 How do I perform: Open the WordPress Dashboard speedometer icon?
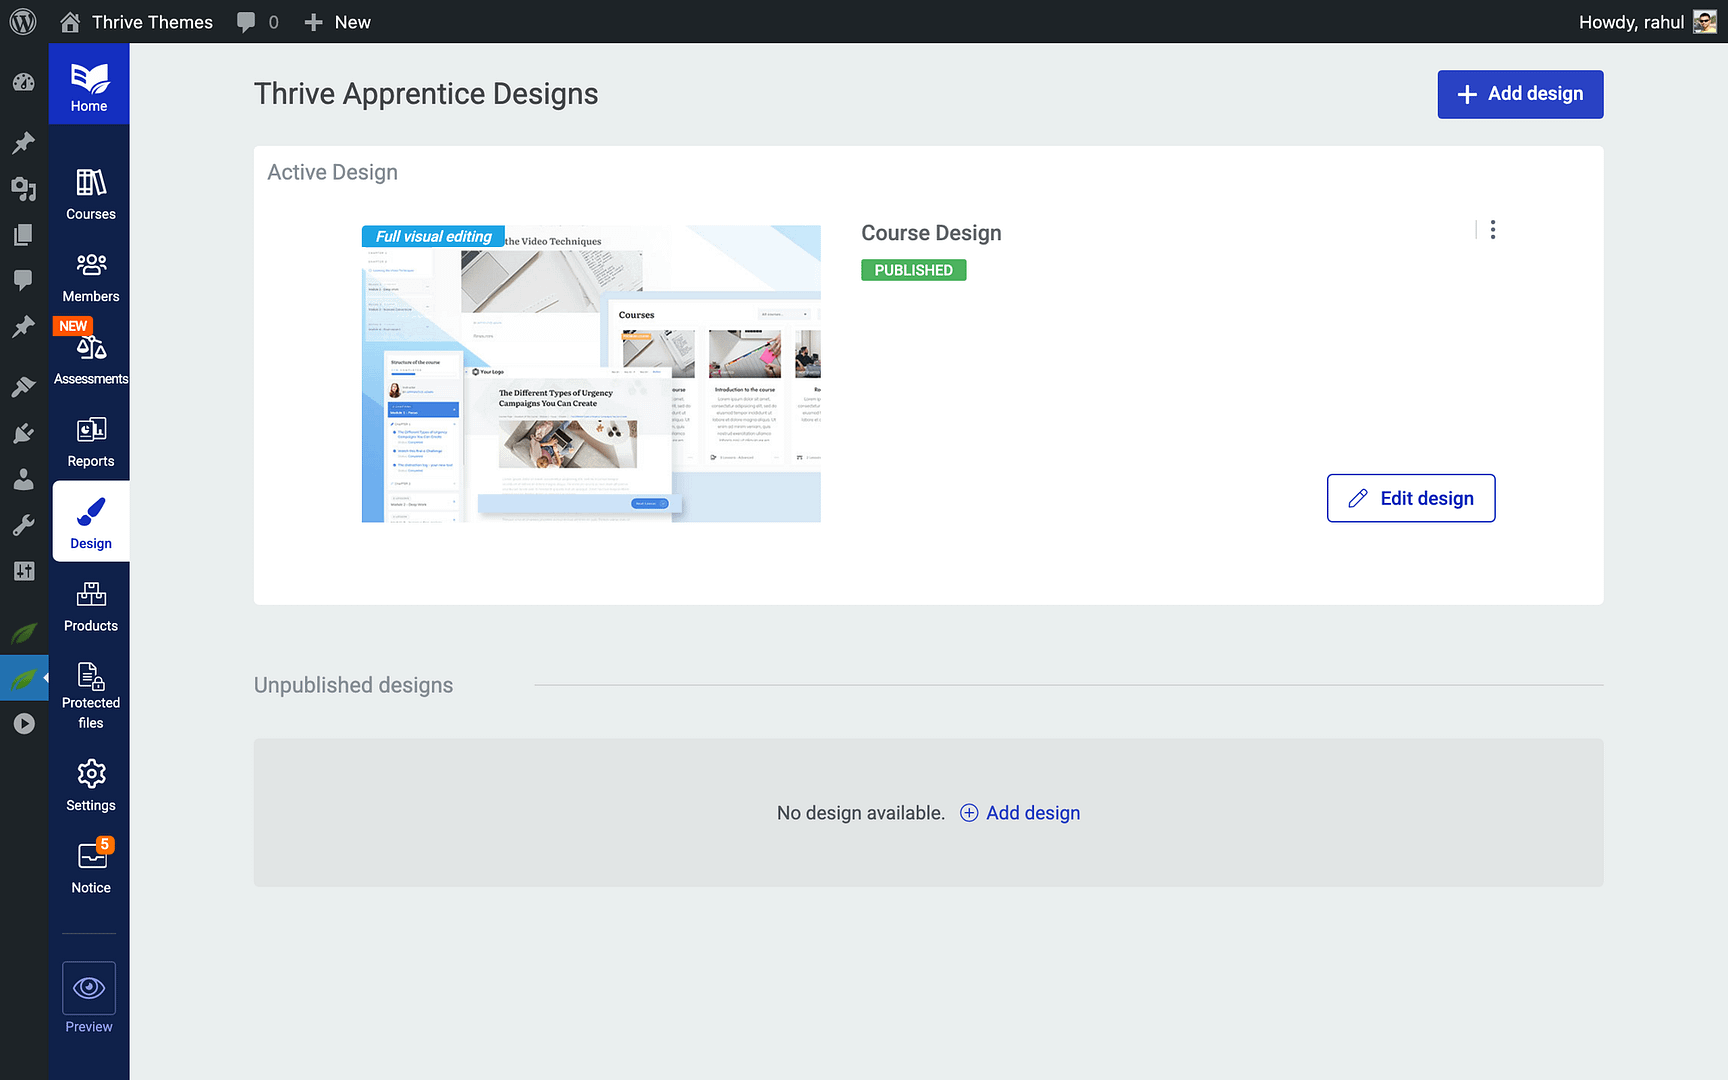[24, 82]
